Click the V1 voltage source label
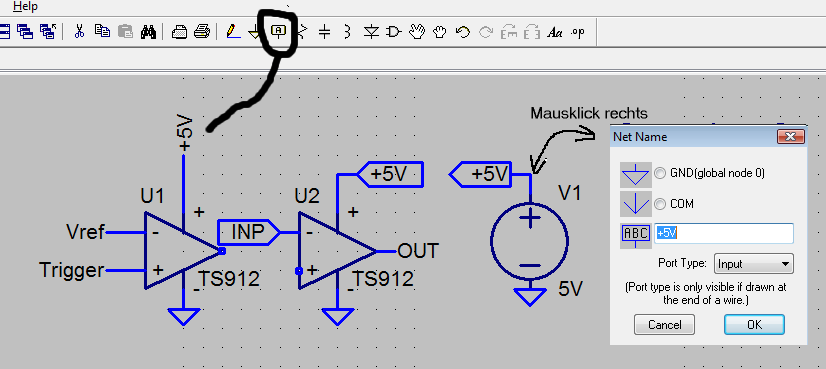Screen dimensions: 826x369 point(569,193)
